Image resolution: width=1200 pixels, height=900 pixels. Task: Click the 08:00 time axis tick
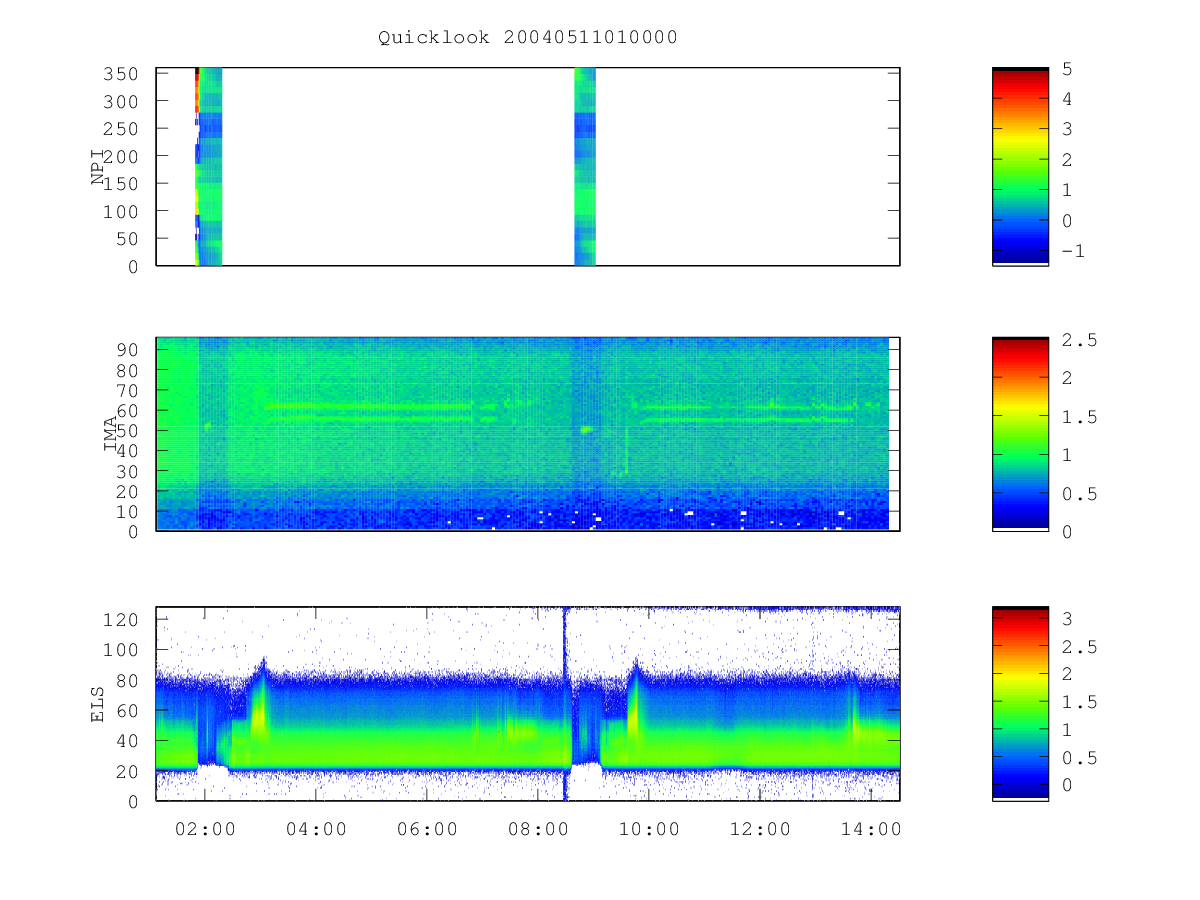click(x=538, y=828)
